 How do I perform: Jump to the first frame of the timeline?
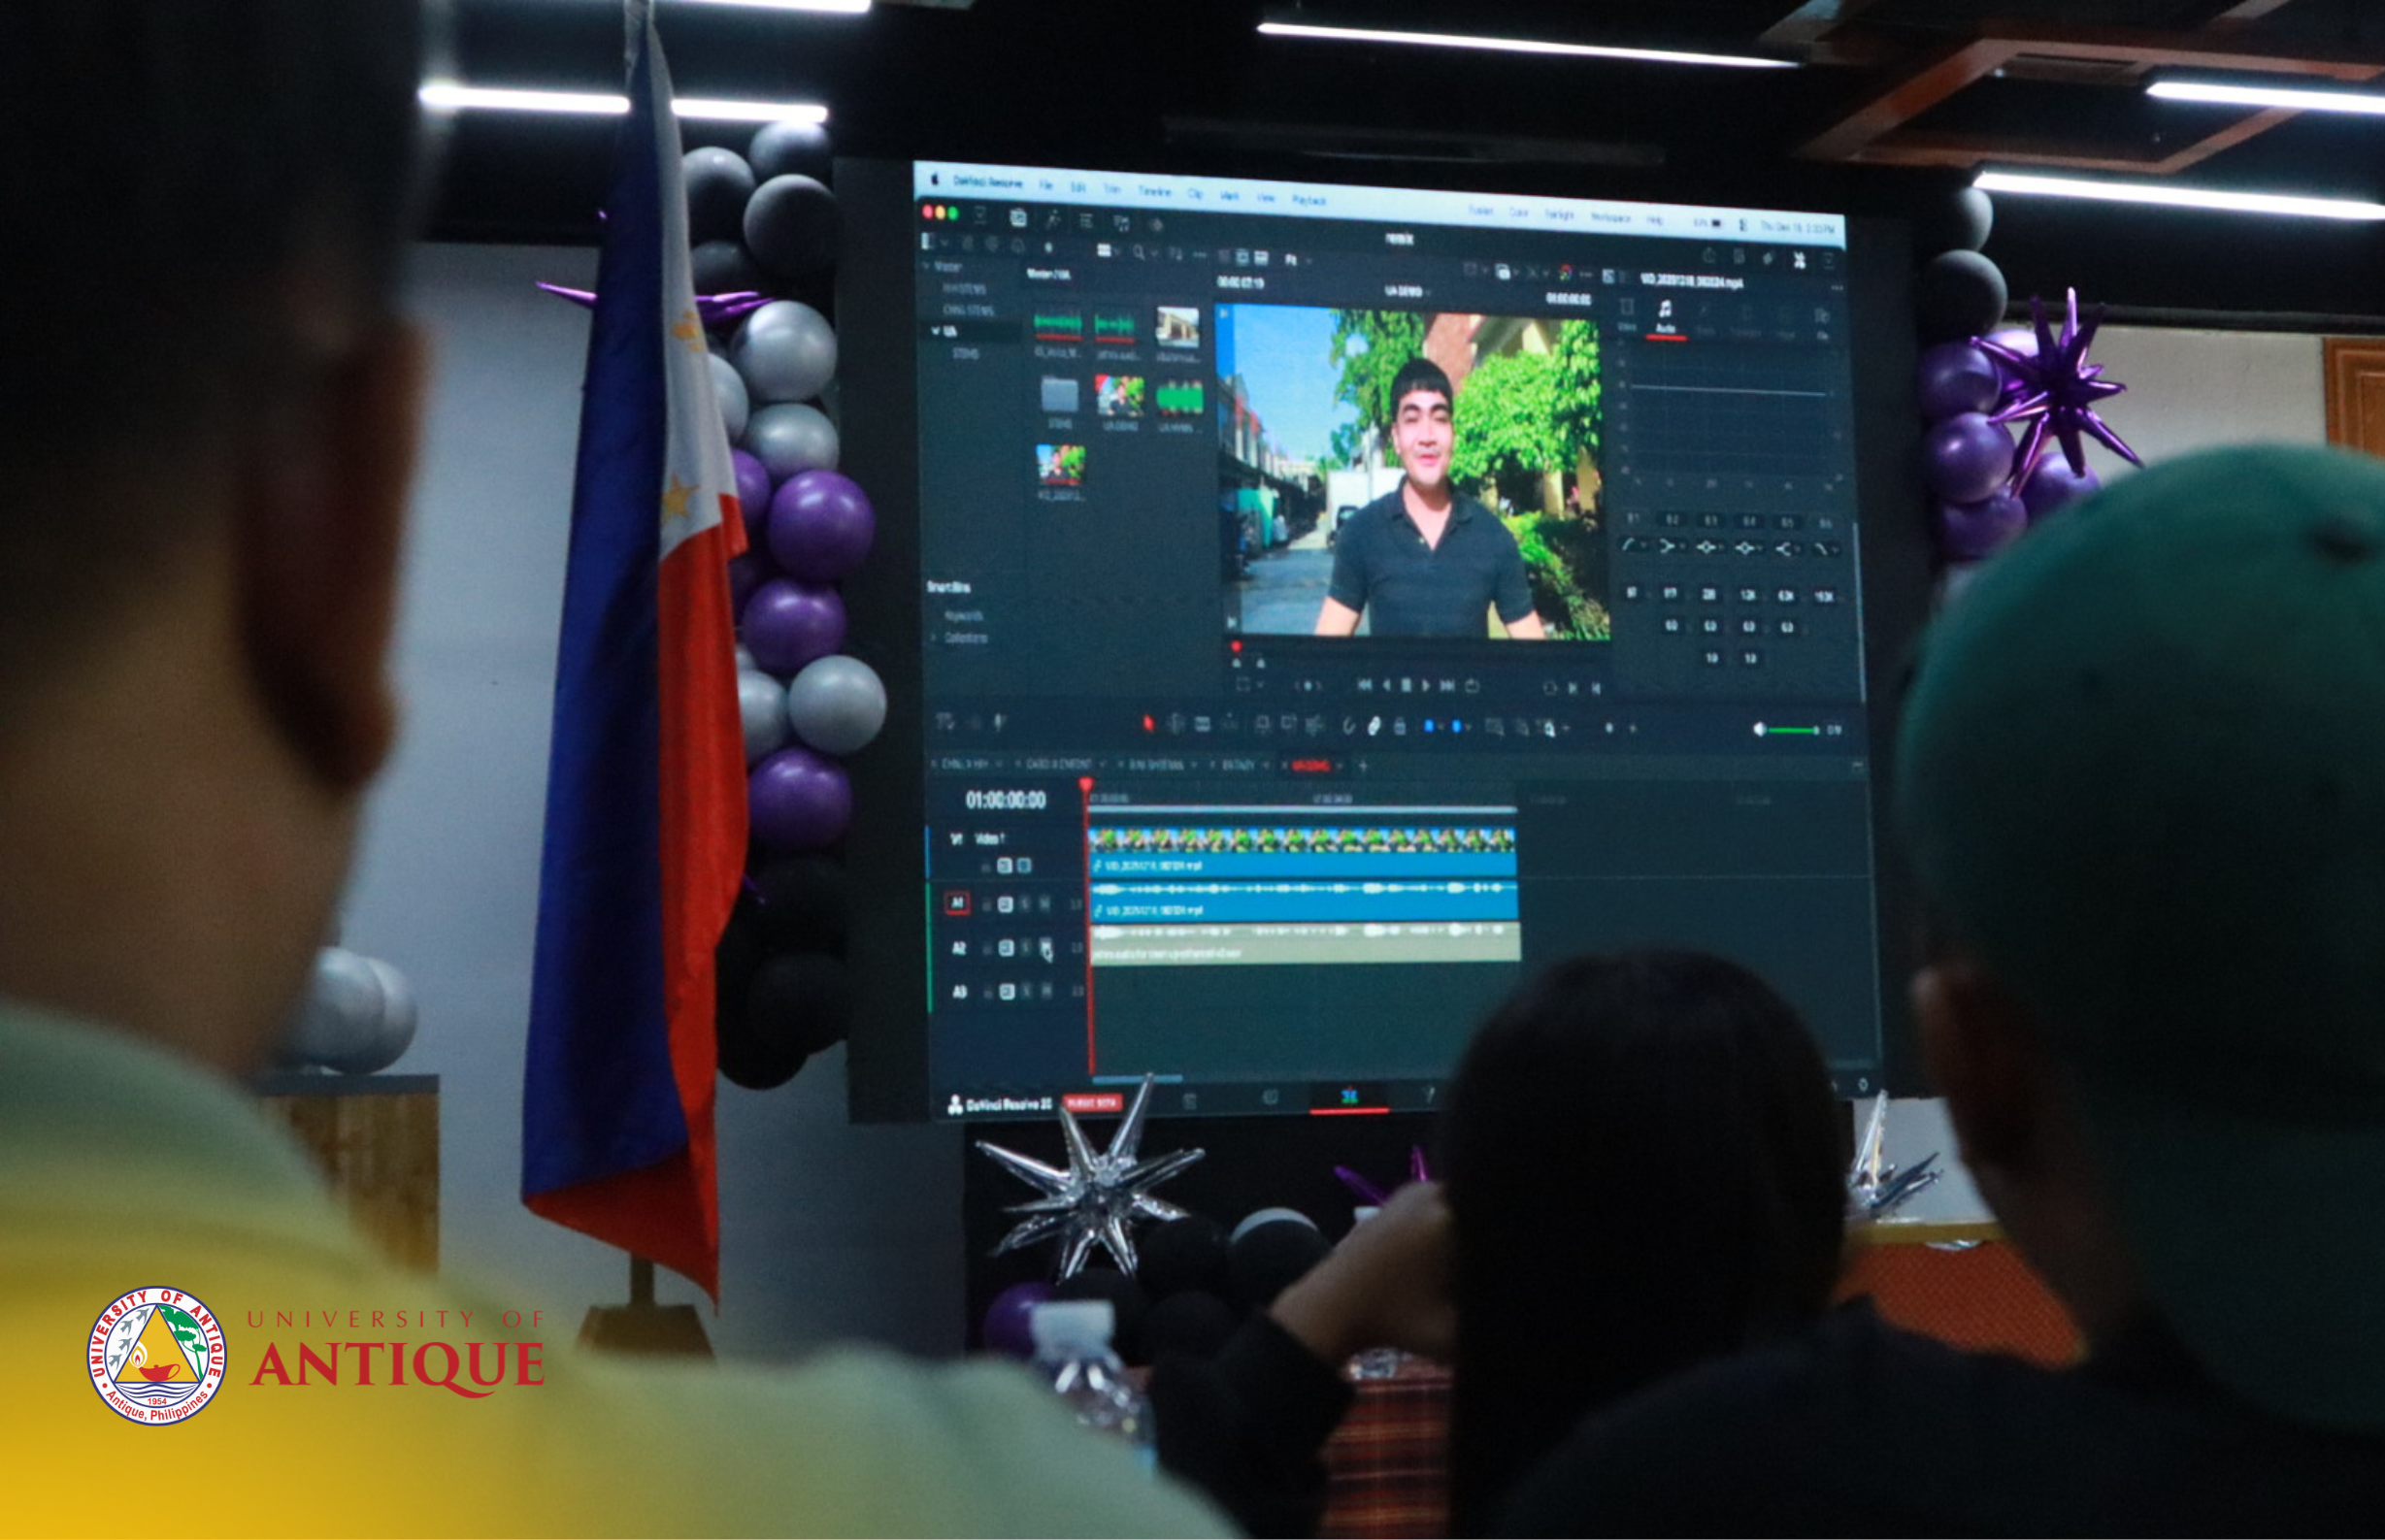[x=1364, y=684]
